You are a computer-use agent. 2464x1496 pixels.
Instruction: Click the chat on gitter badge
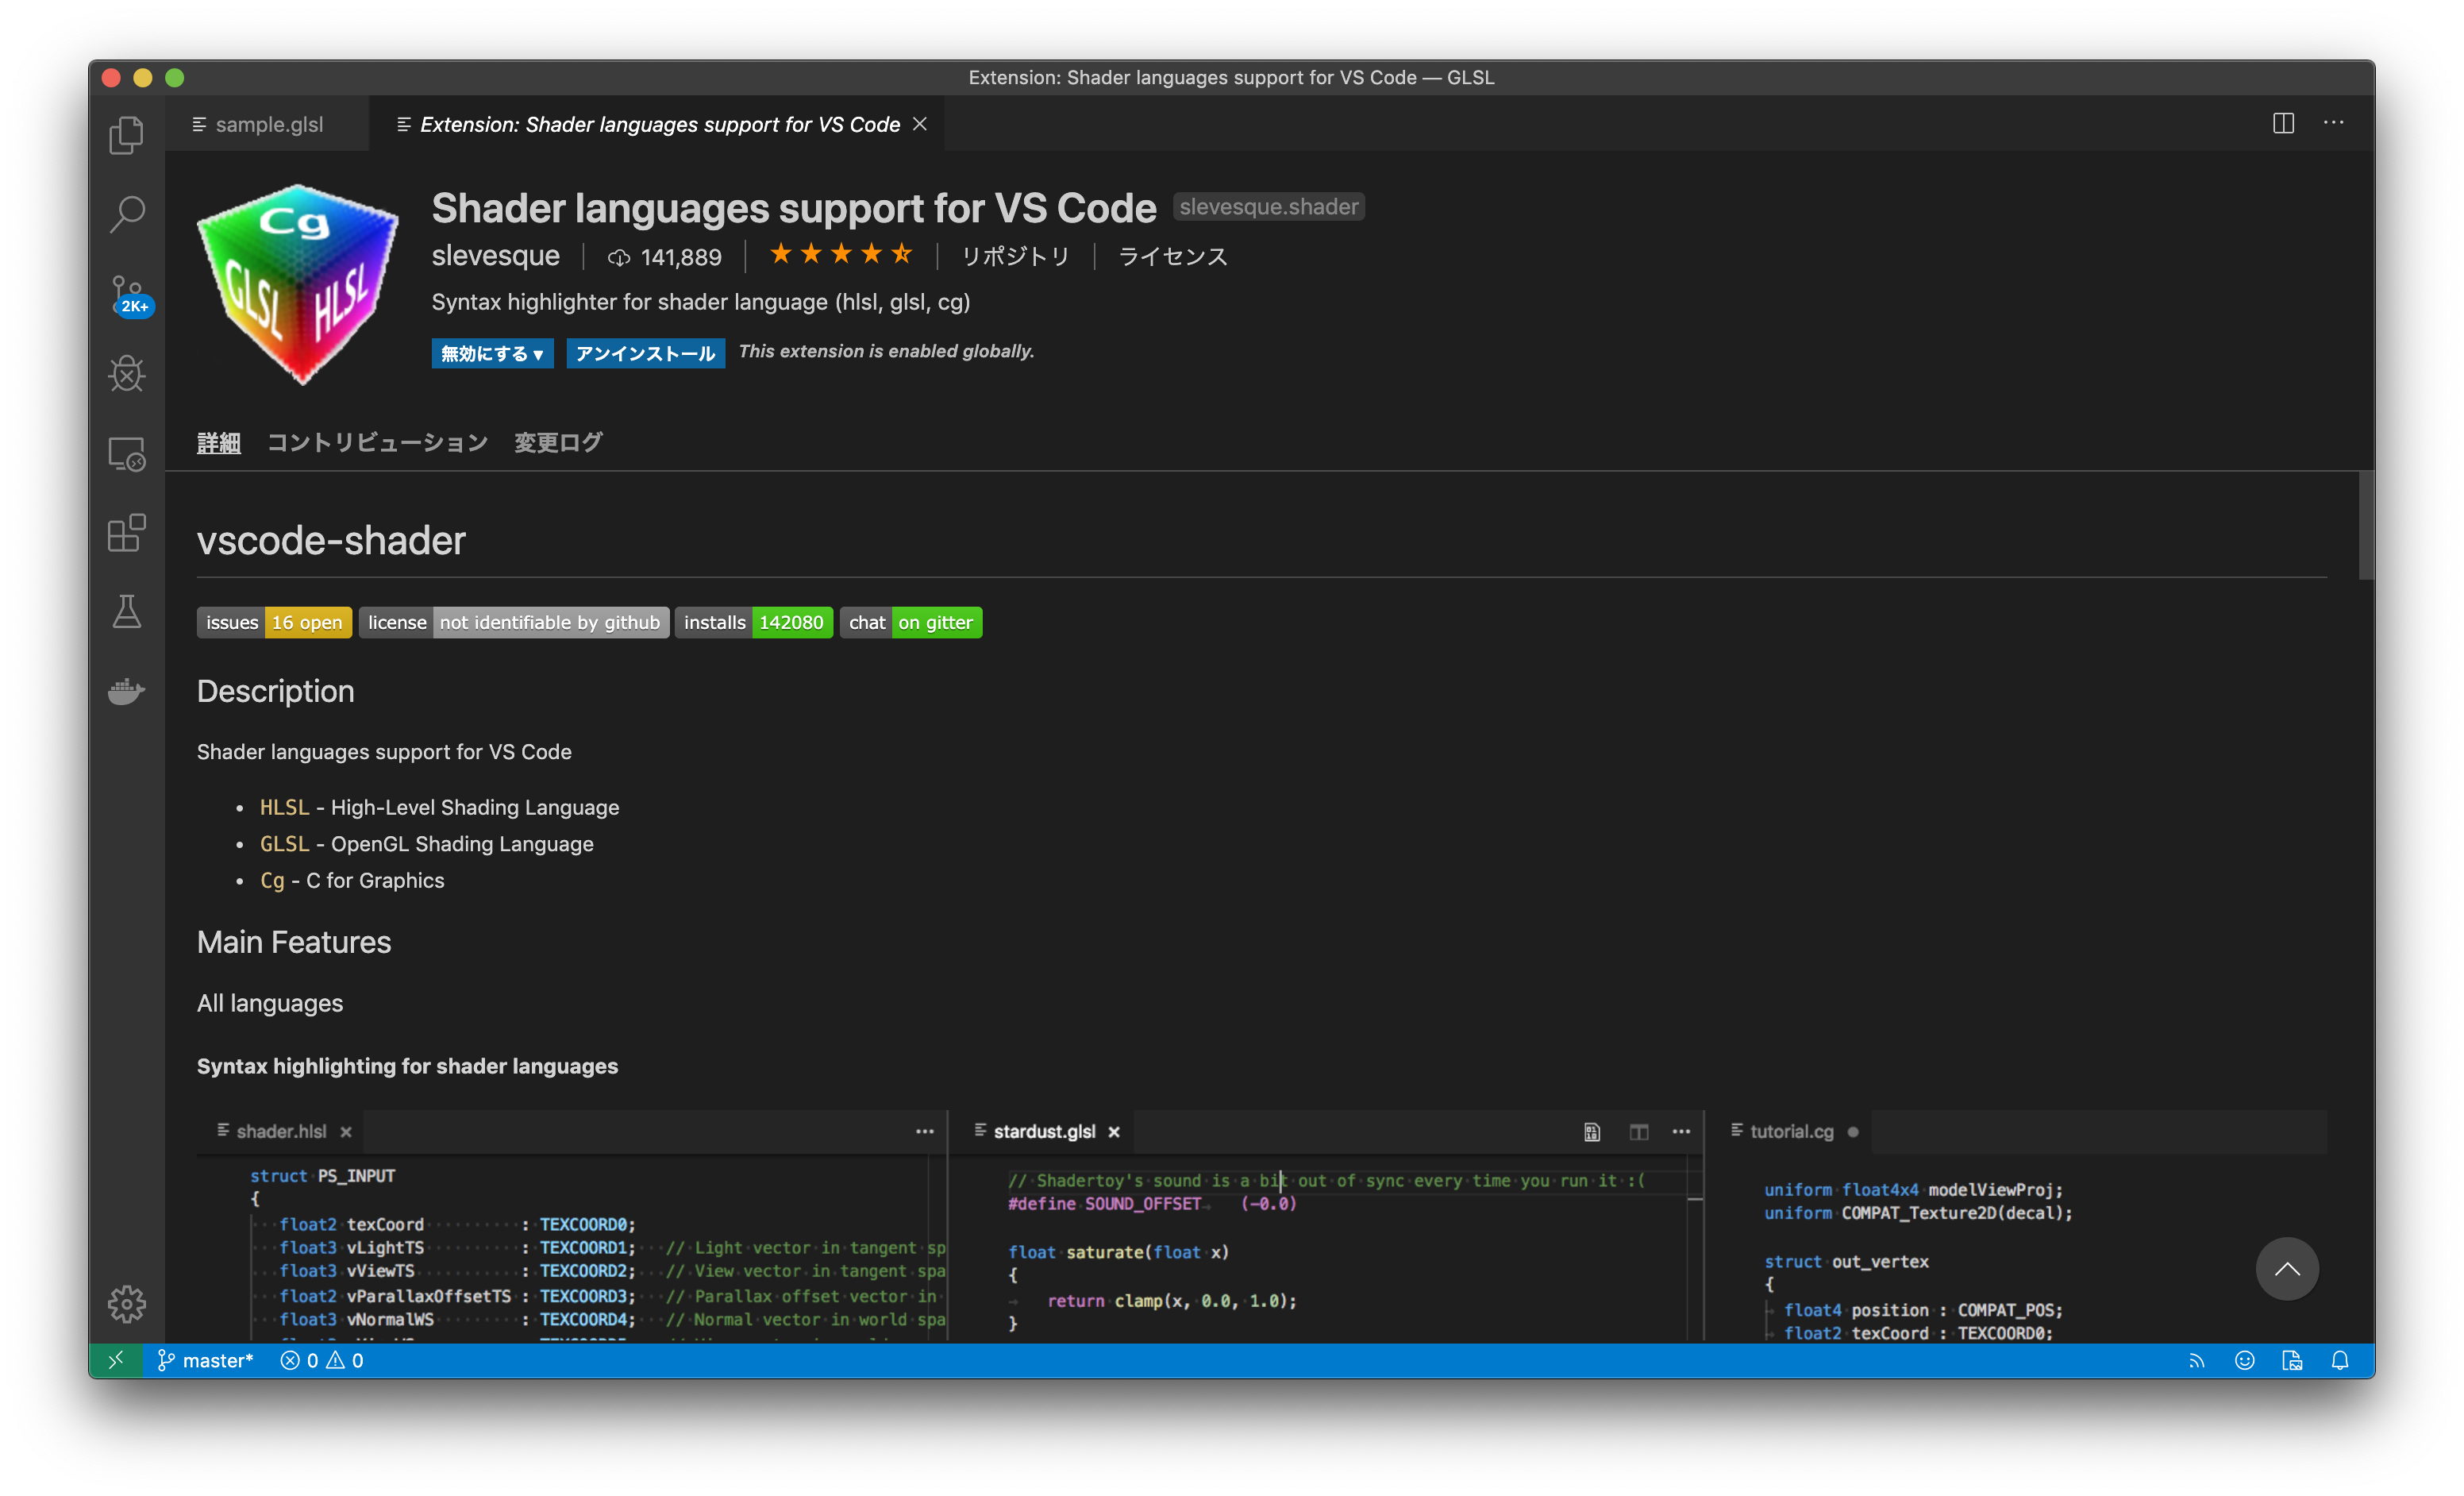click(x=911, y=622)
